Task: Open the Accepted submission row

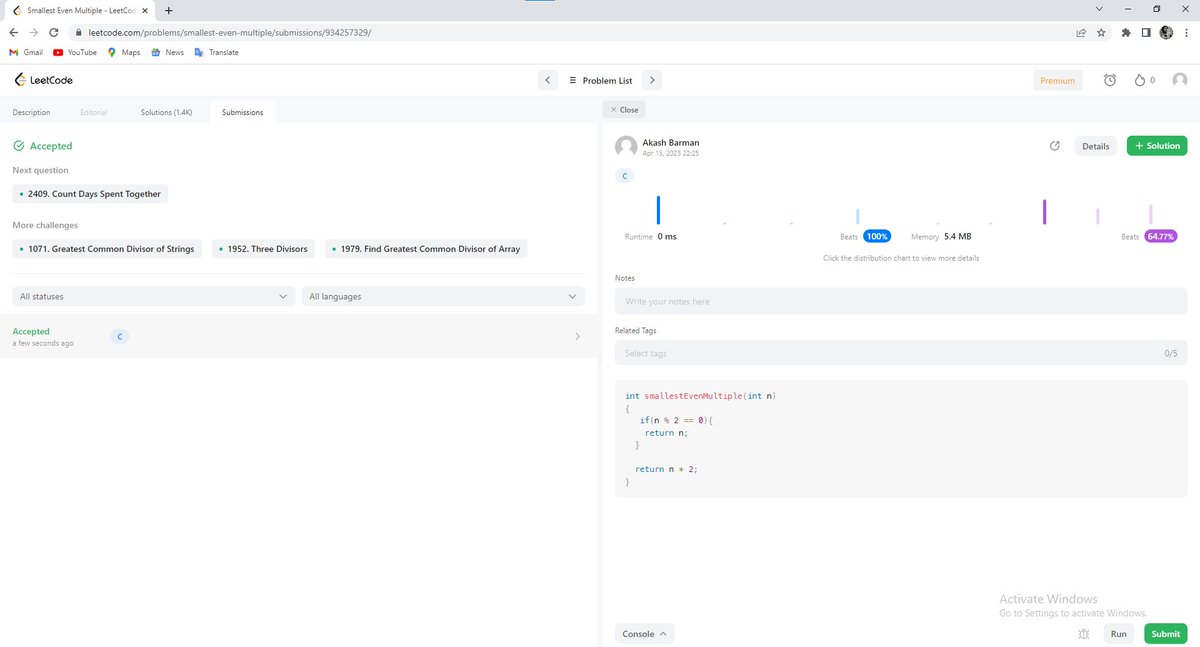Action: click(298, 337)
